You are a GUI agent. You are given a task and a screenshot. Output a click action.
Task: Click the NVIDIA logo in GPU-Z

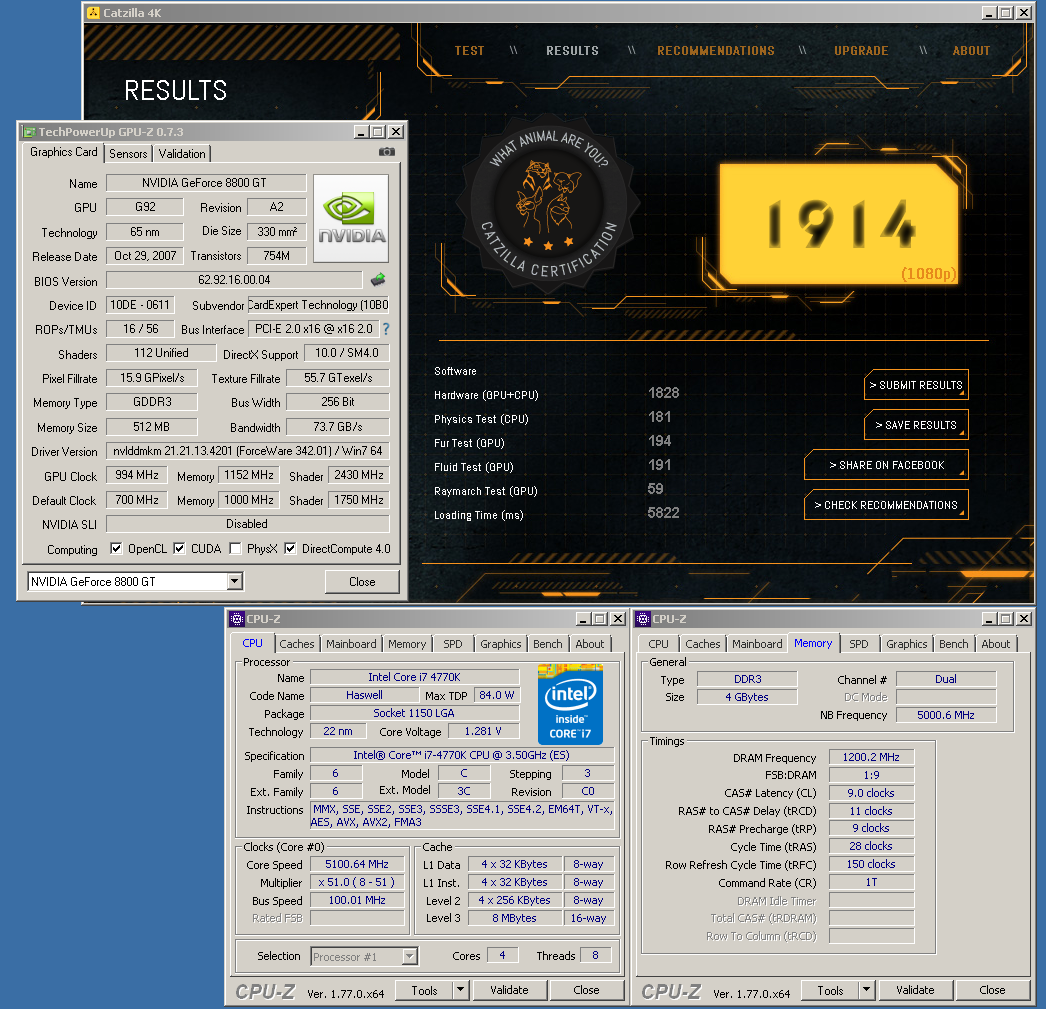coord(351,218)
